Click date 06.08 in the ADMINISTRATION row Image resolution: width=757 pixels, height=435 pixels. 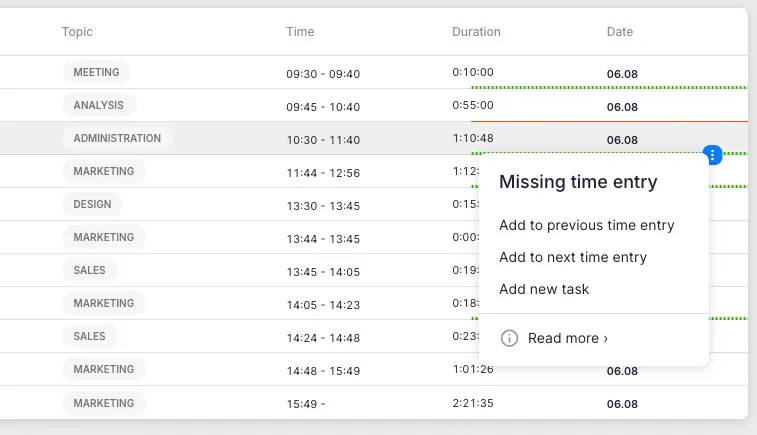point(622,140)
